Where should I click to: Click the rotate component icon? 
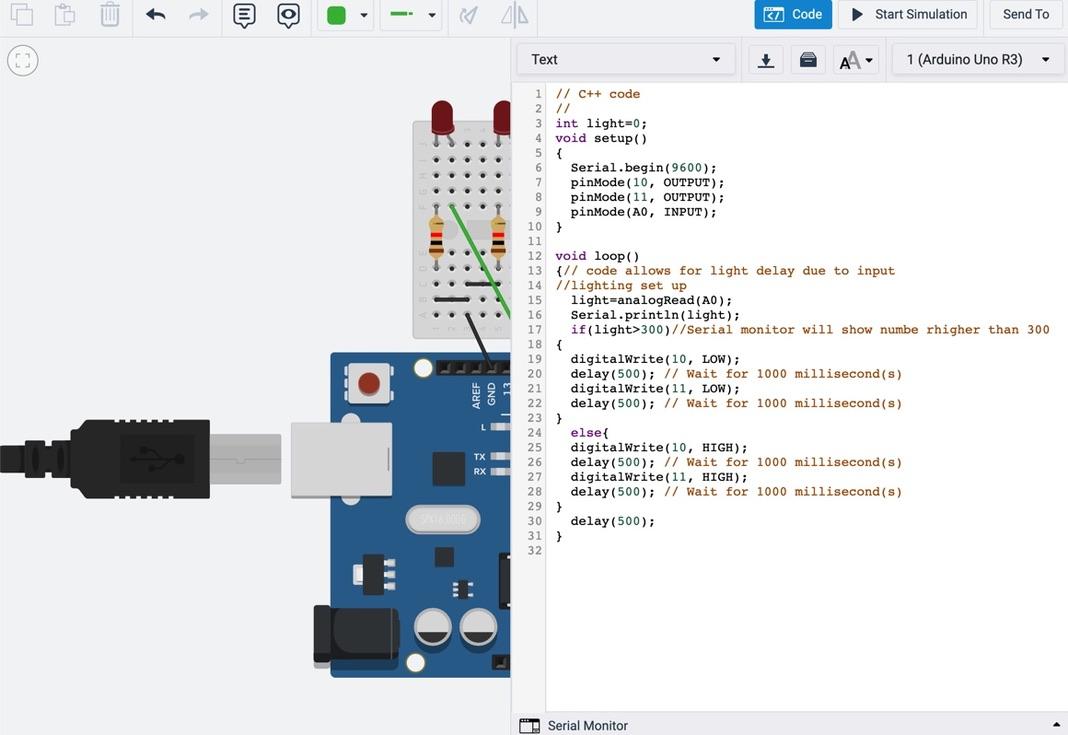click(x=469, y=15)
